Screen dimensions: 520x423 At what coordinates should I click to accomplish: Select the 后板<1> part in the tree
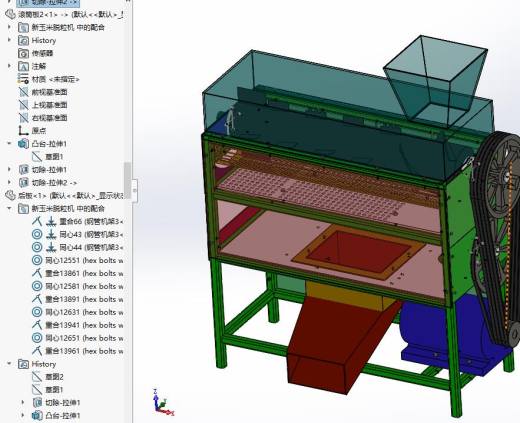pyautogui.click(x=64, y=195)
